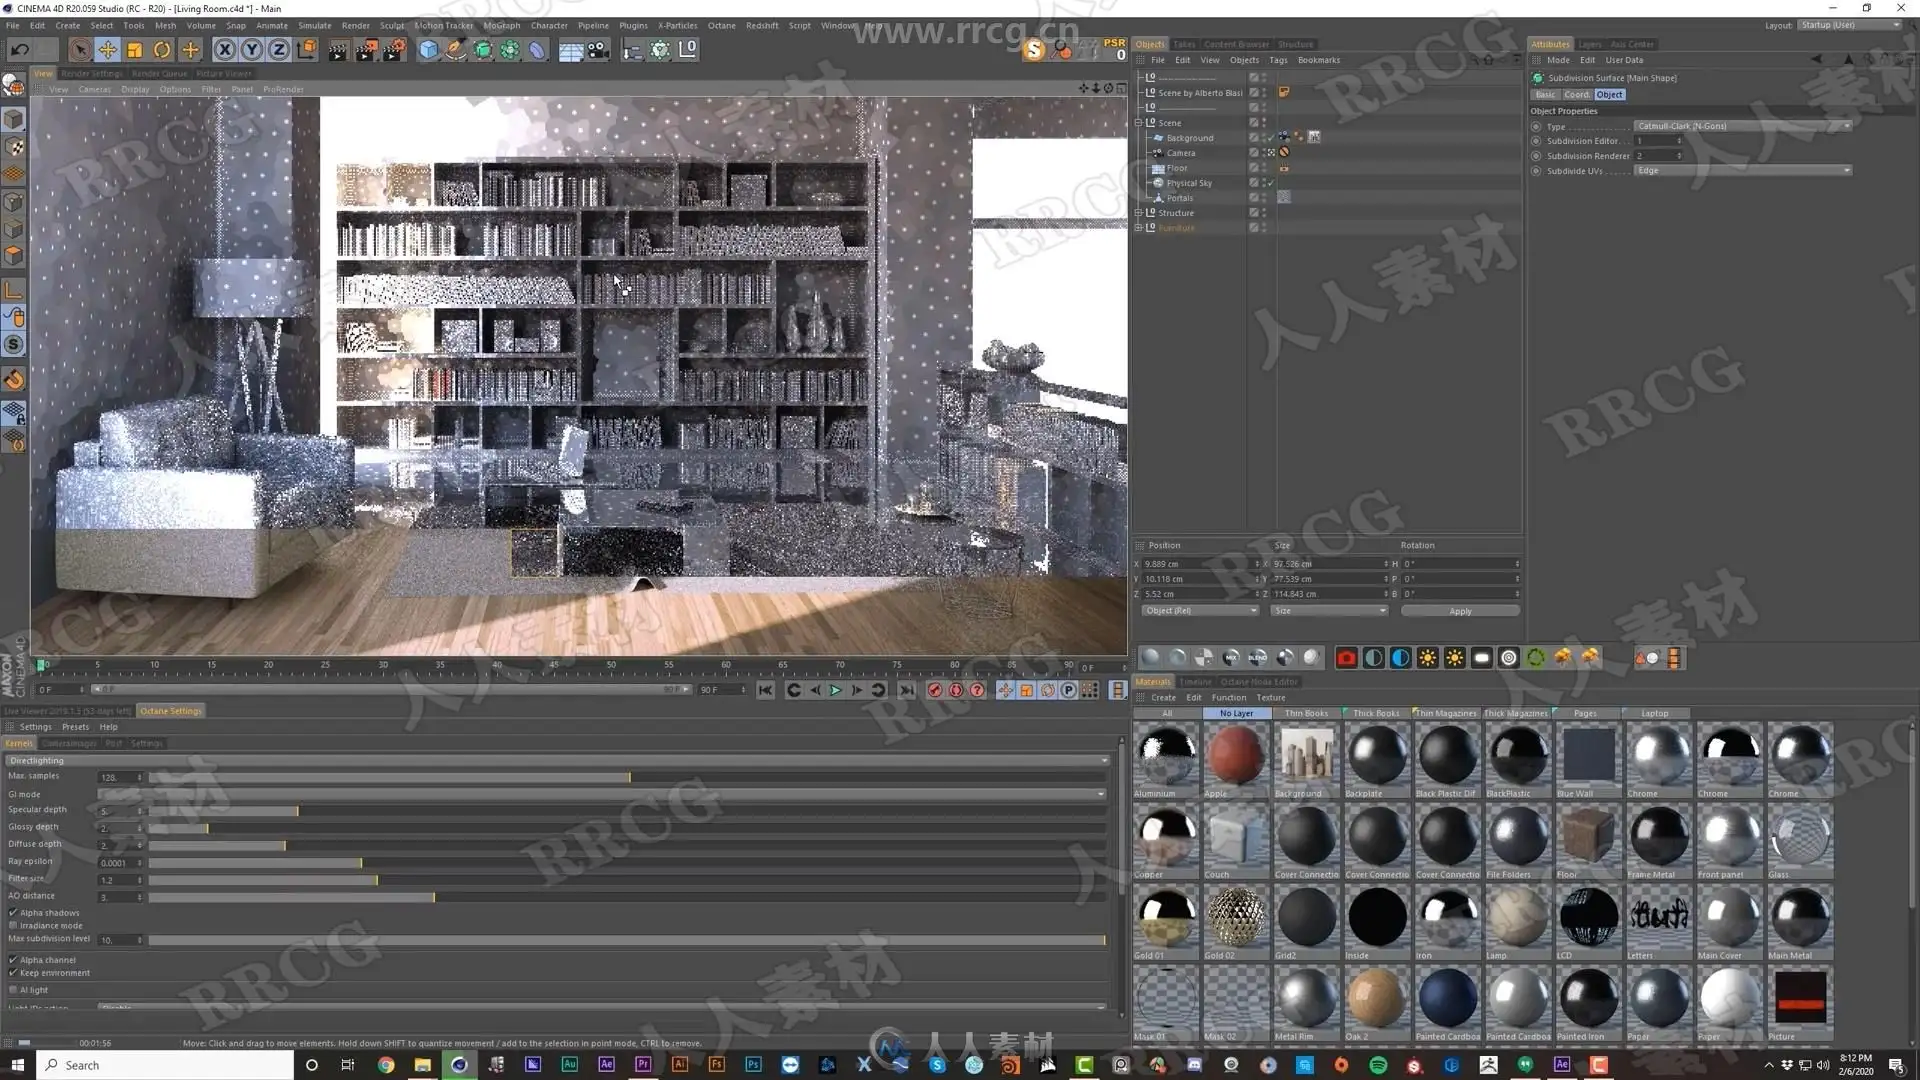The image size is (1920, 1080).
Task: Toggle the Keep environment checkbox
Action: tap(14, 972)
